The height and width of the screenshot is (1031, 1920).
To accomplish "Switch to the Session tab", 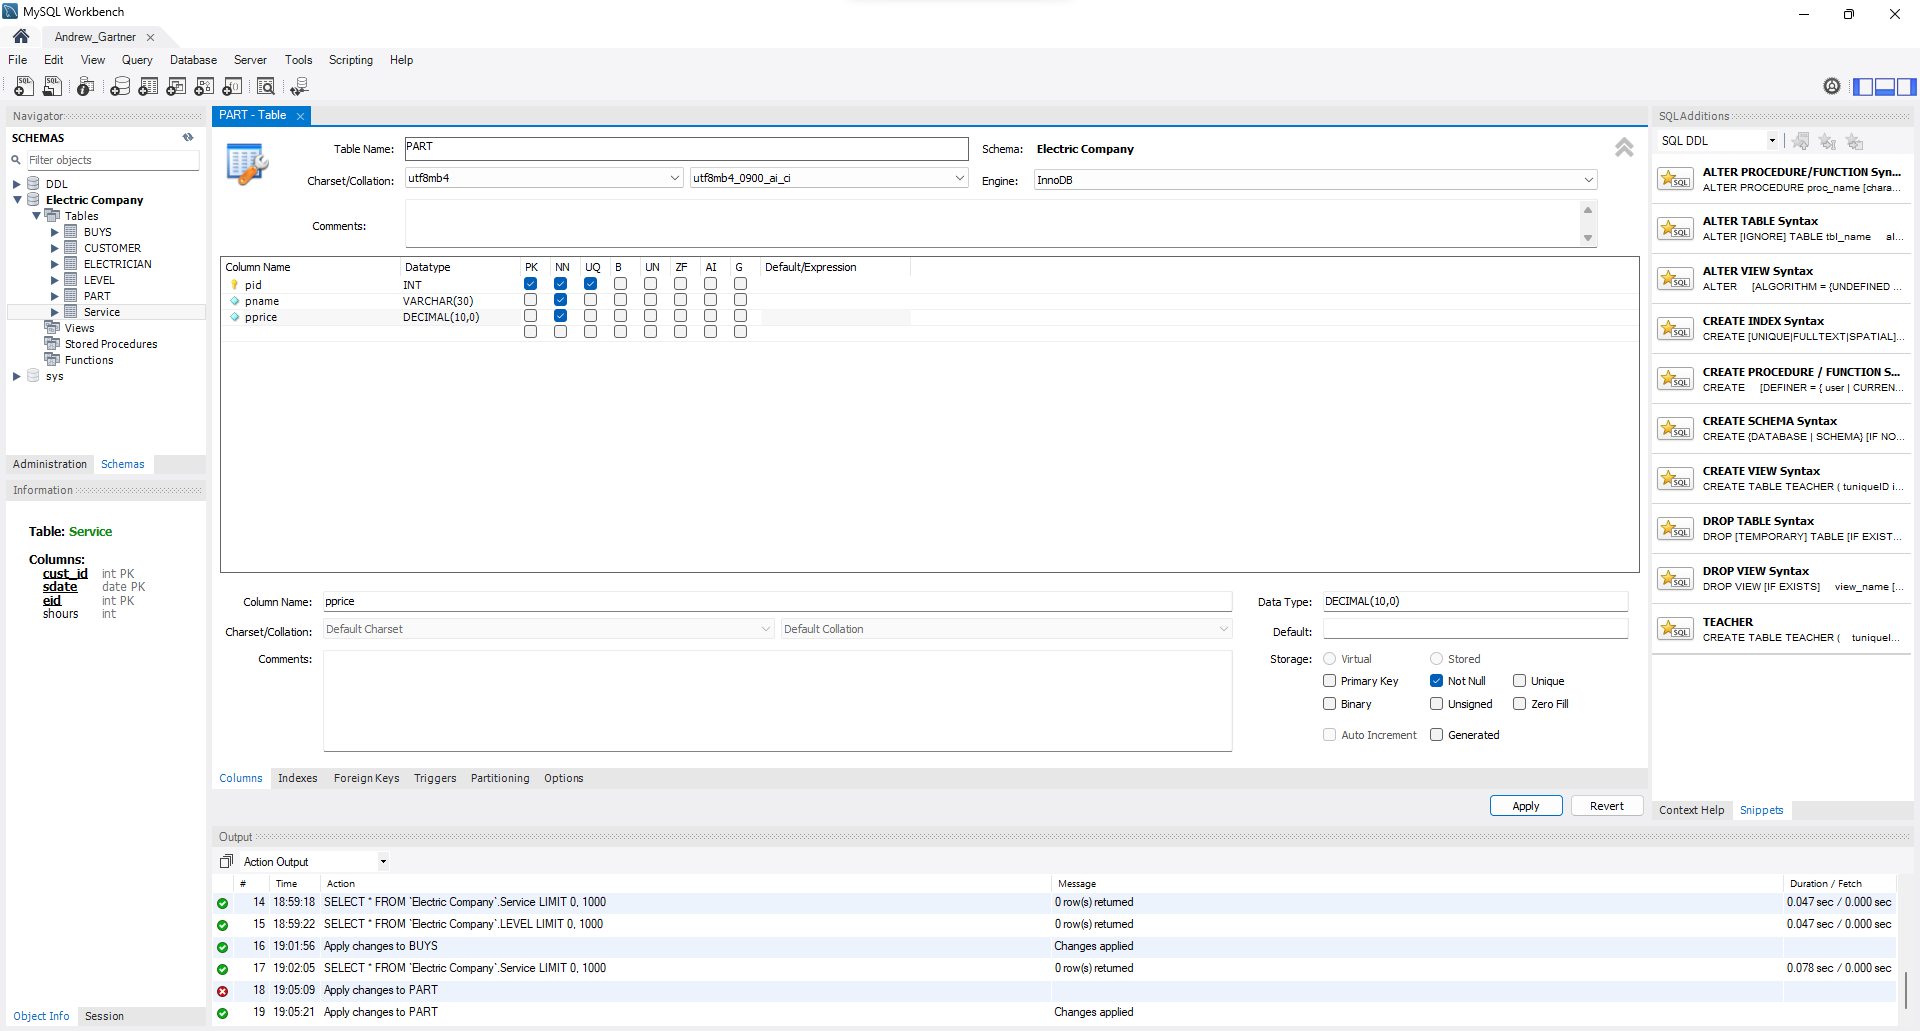I will [x=104, y=1016].
